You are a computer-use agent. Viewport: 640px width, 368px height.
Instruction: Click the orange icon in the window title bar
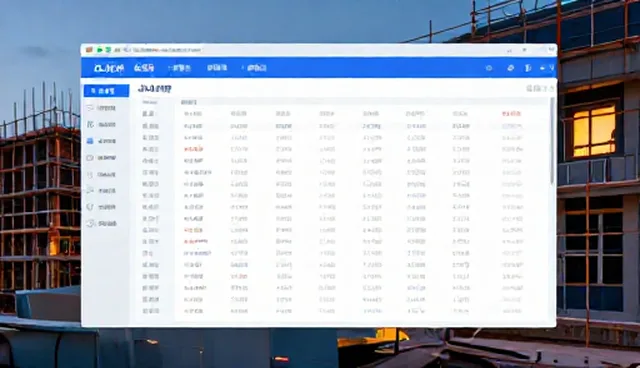tap(89, 50)
